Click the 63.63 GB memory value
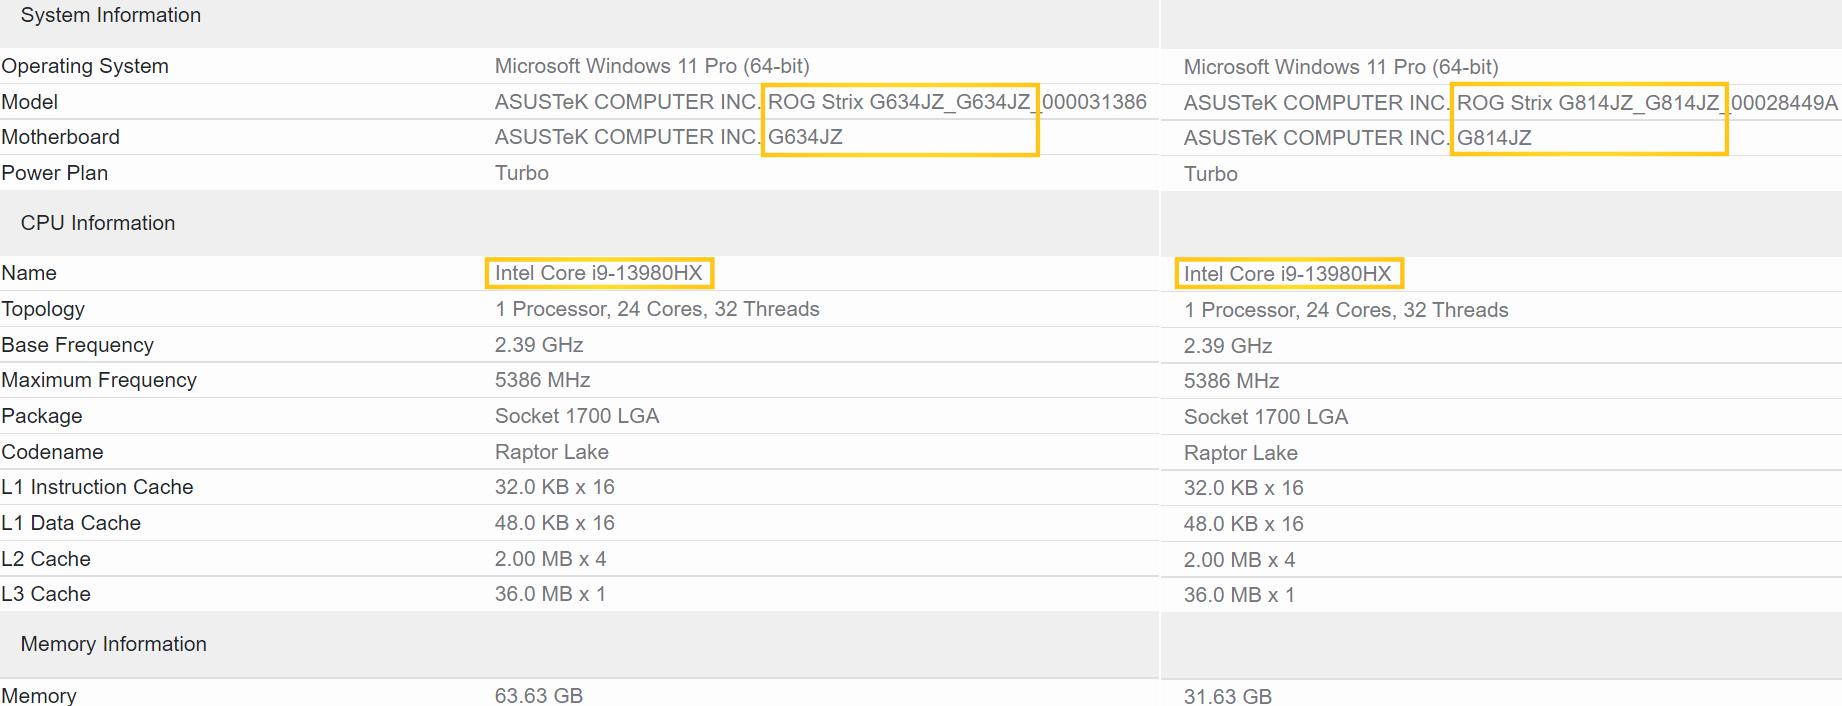 (x=538, y=695)
